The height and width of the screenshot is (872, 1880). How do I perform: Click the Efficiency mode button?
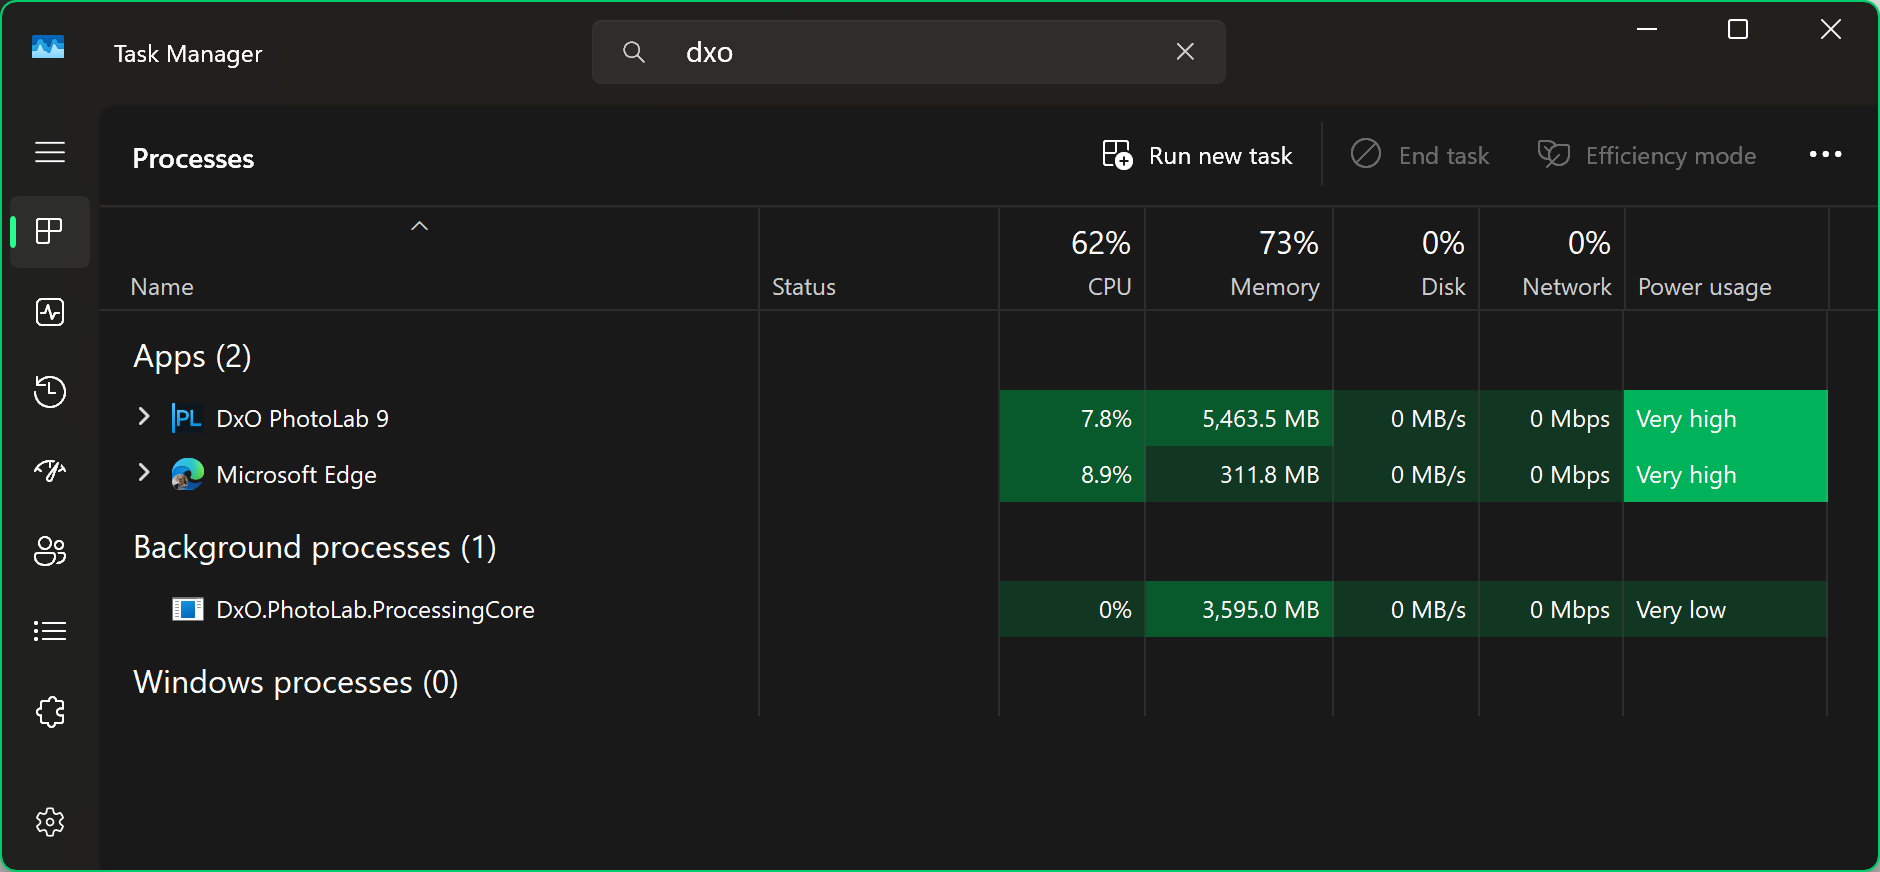click(x=1647, y=156)
